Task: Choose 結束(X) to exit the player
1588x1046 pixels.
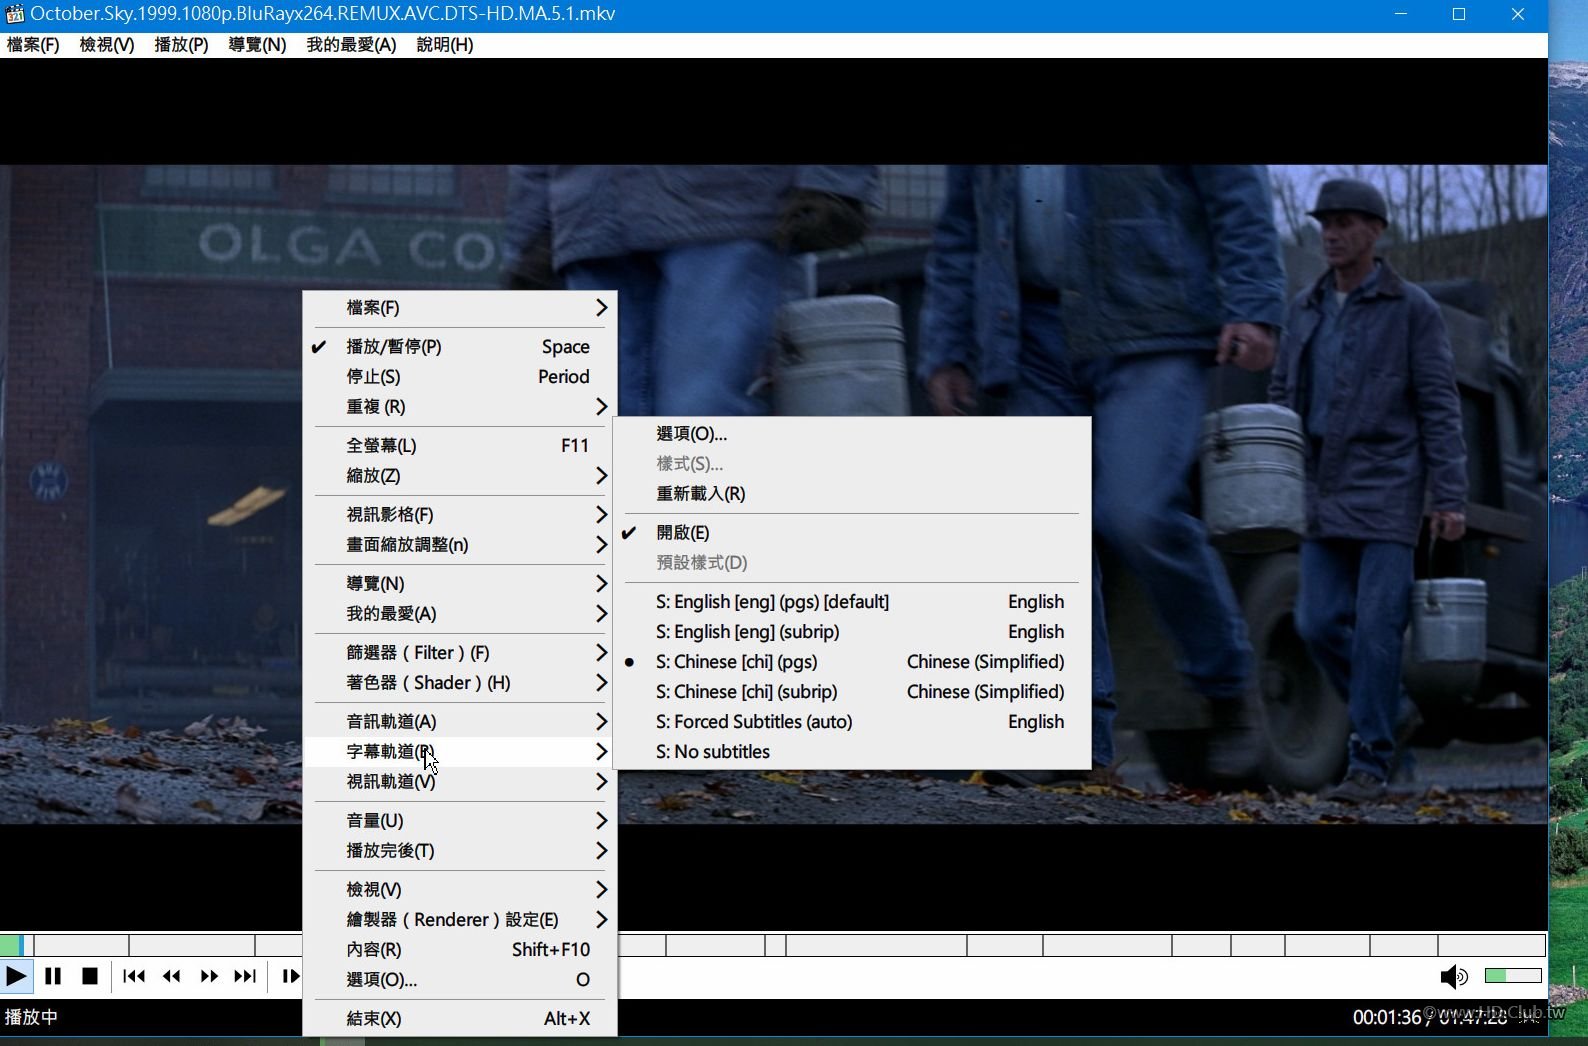Action: 460,1019
